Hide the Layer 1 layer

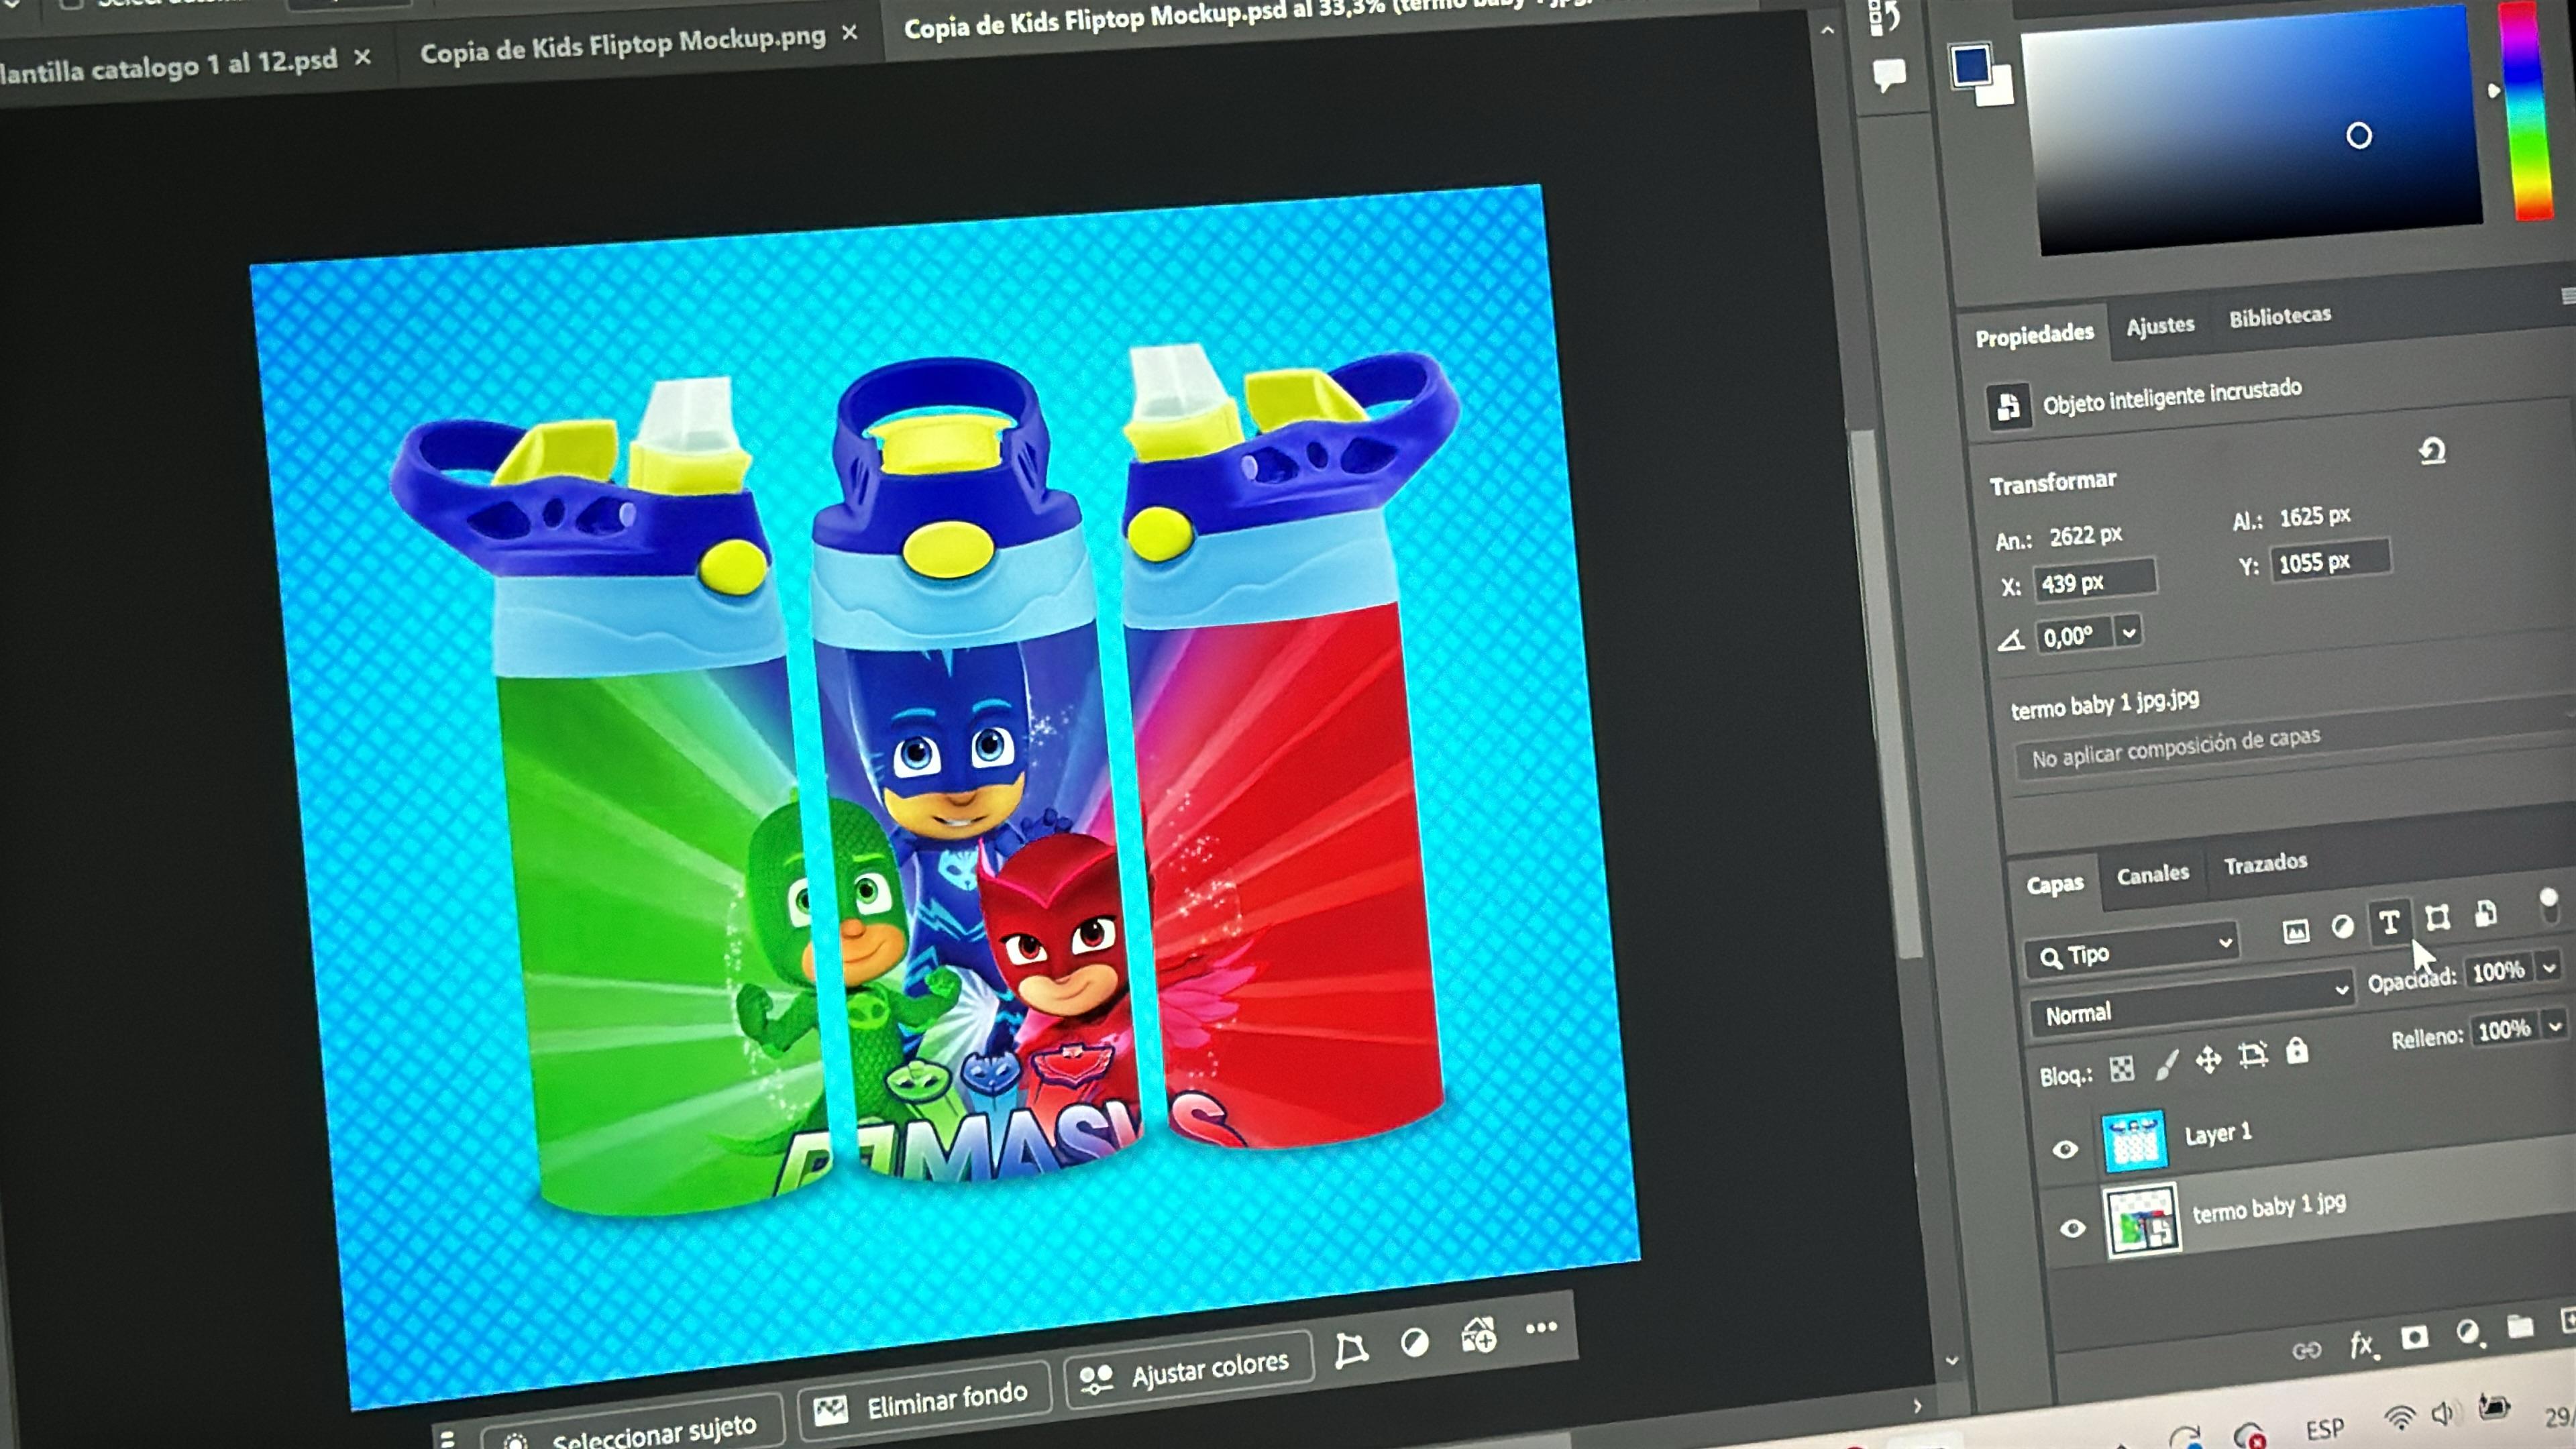(x=2064, y=1149)
